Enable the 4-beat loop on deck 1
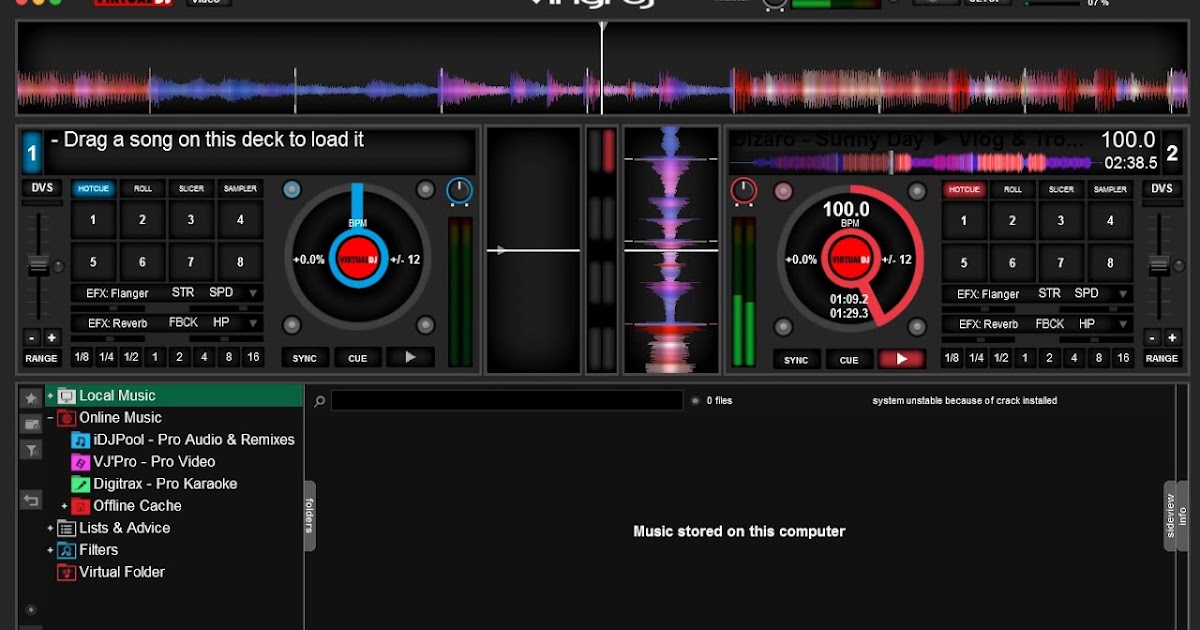The height and width of the screenshot is (630, 1200). (x=204, y=357)
